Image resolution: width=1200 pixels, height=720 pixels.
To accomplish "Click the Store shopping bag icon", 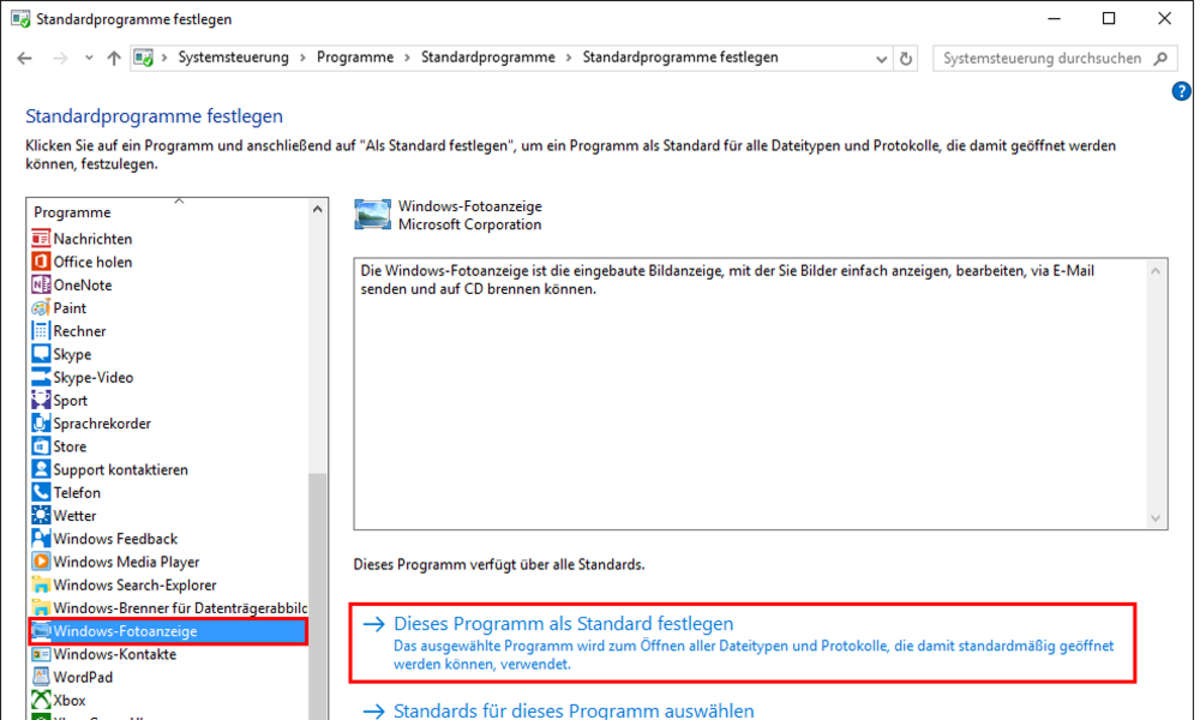I will (x=41, y=446).
